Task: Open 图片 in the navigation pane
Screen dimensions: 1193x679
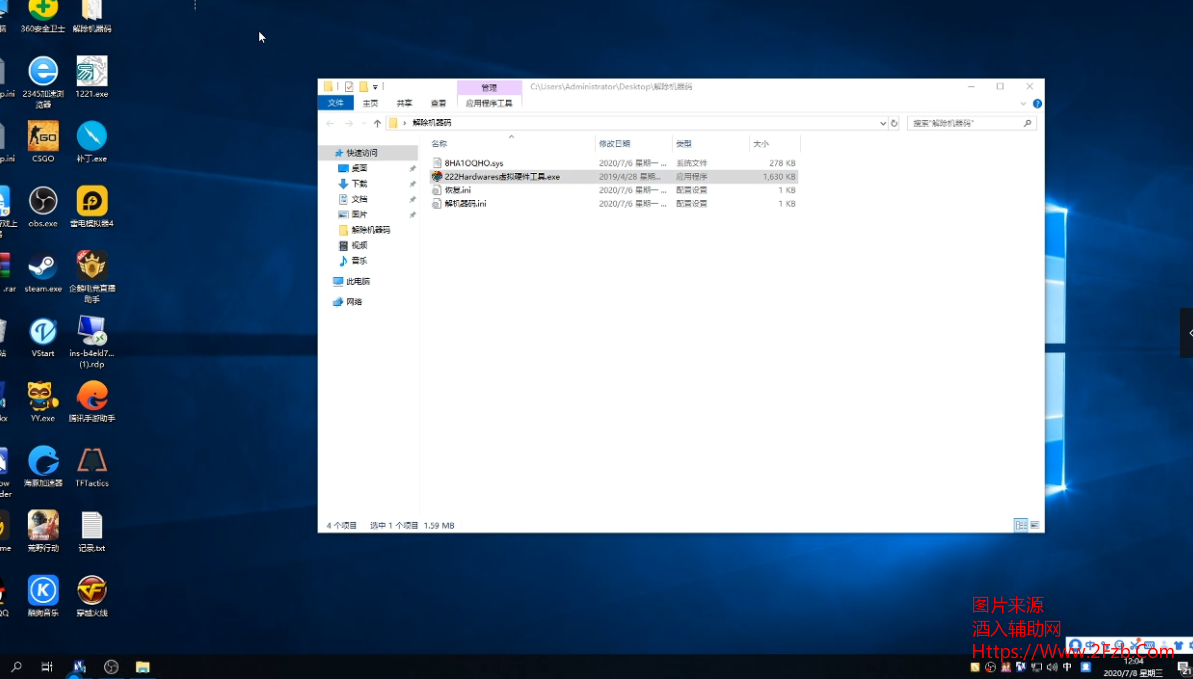Action: (359, 215)
